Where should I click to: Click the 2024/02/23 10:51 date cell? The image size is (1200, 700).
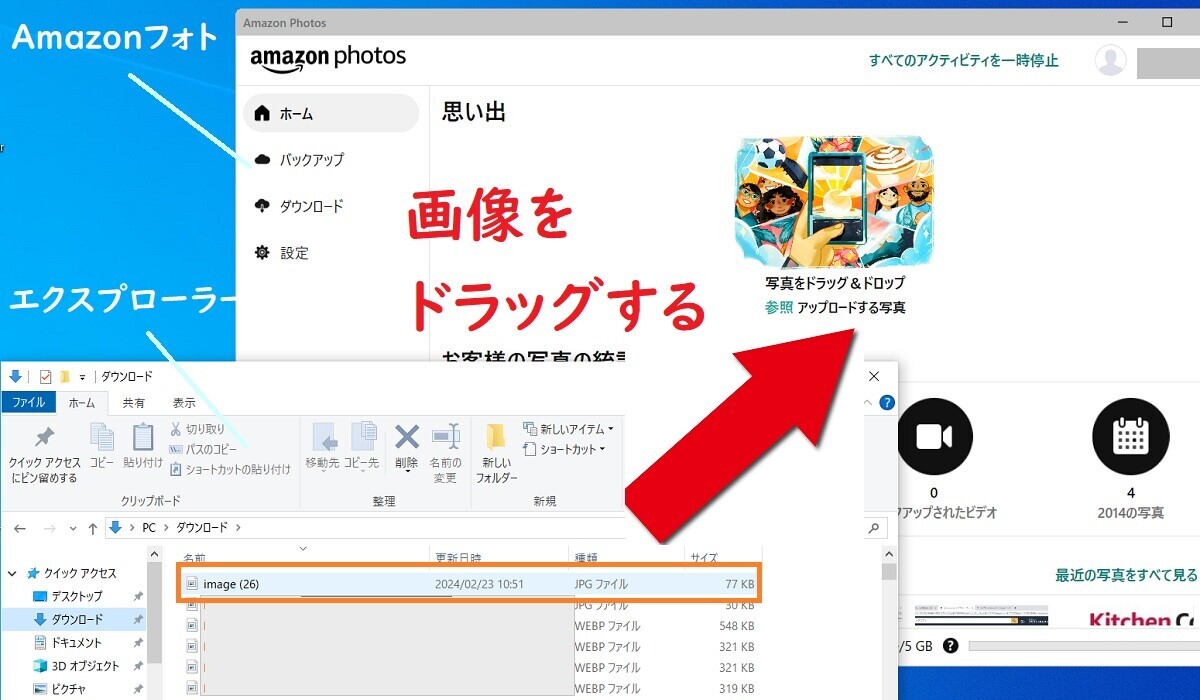tap(479, 584)
